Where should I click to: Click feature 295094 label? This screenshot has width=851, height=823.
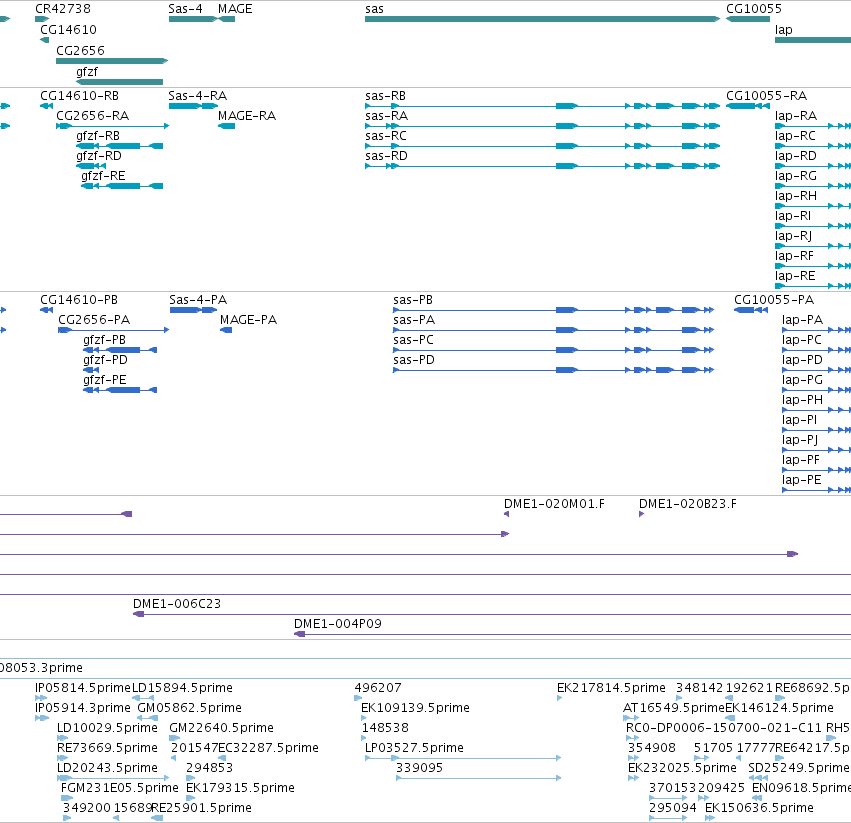coord(673,808)
